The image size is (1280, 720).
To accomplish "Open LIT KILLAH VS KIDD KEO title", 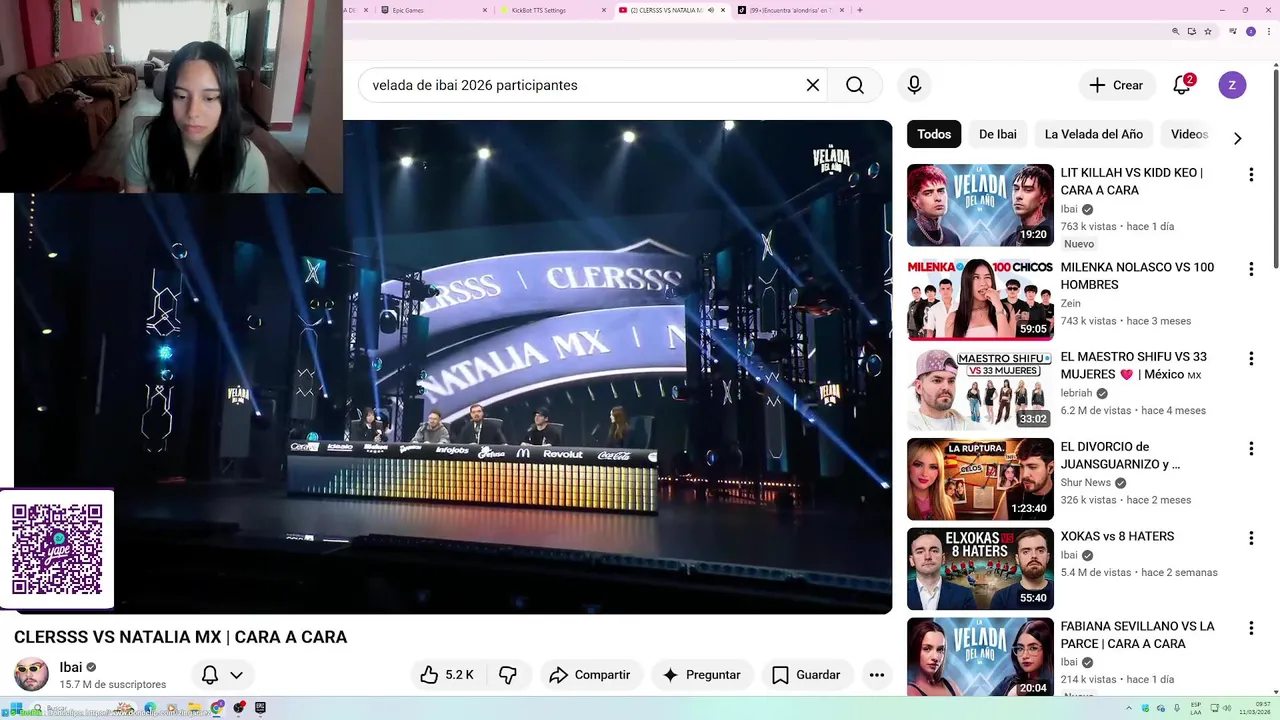I will pos(1131,181).
